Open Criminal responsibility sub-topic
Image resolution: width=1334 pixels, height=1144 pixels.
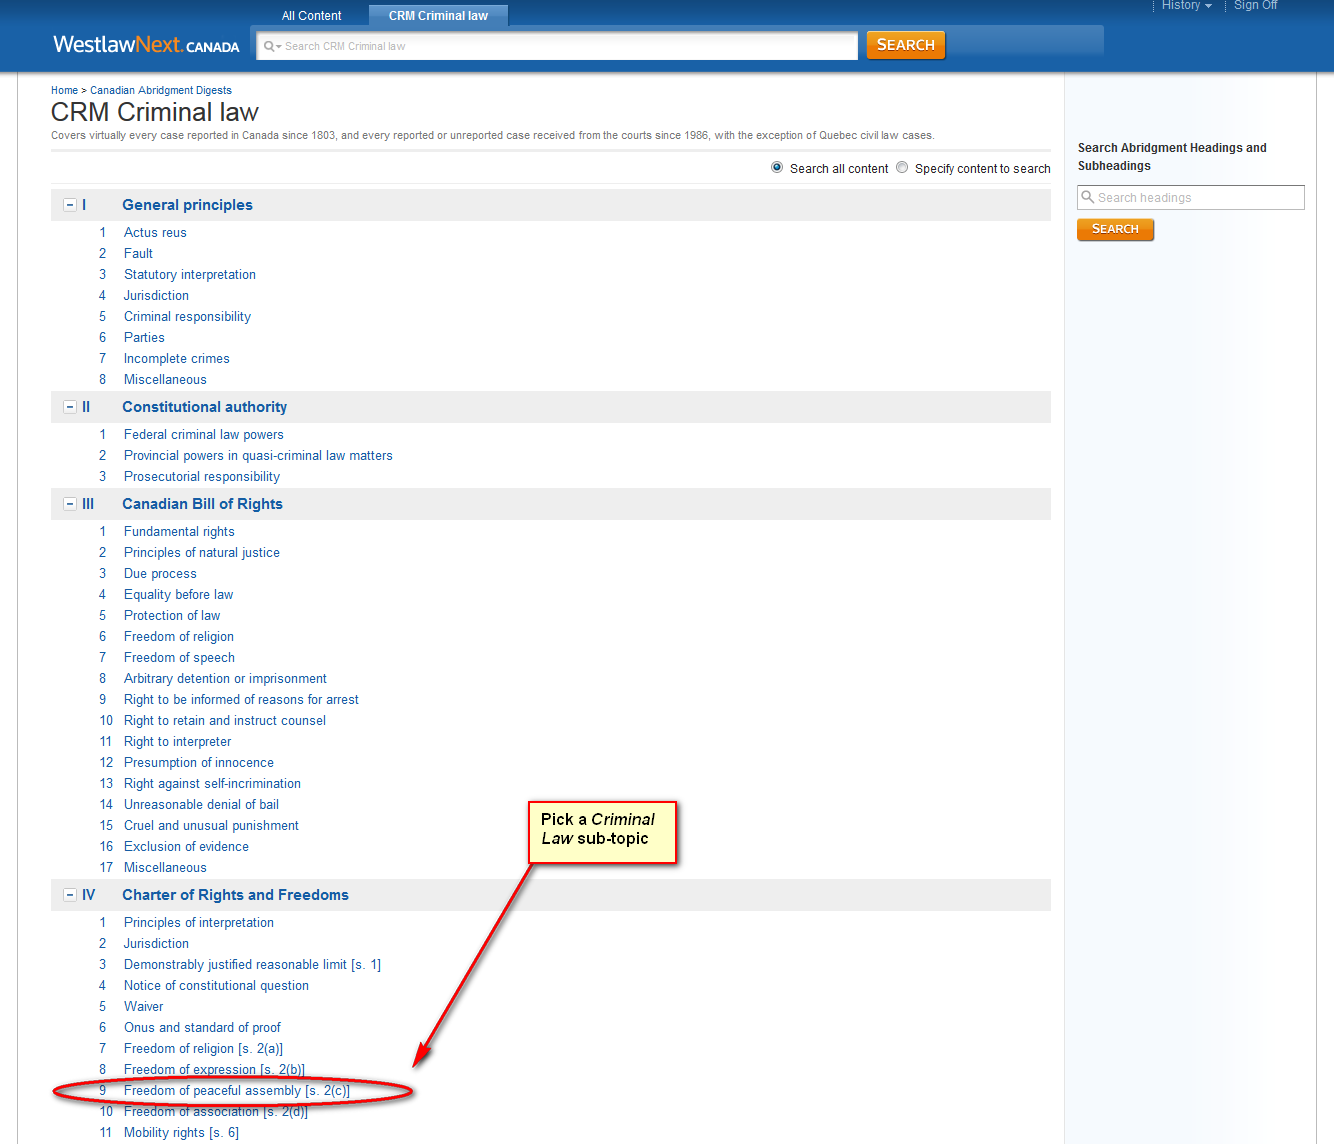[x=187, y=317]
